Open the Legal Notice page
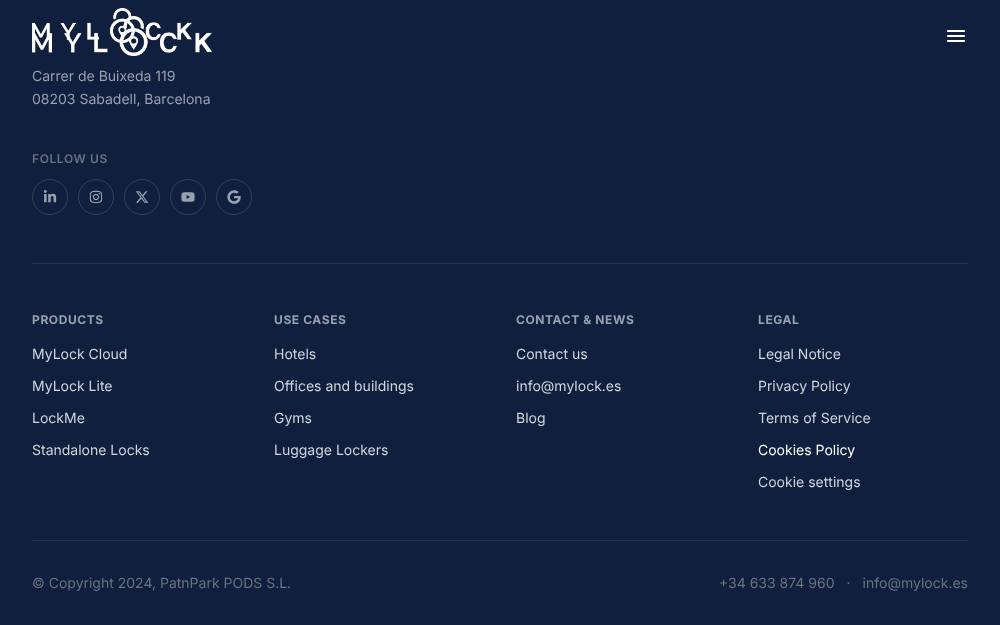 coord(799,355)
